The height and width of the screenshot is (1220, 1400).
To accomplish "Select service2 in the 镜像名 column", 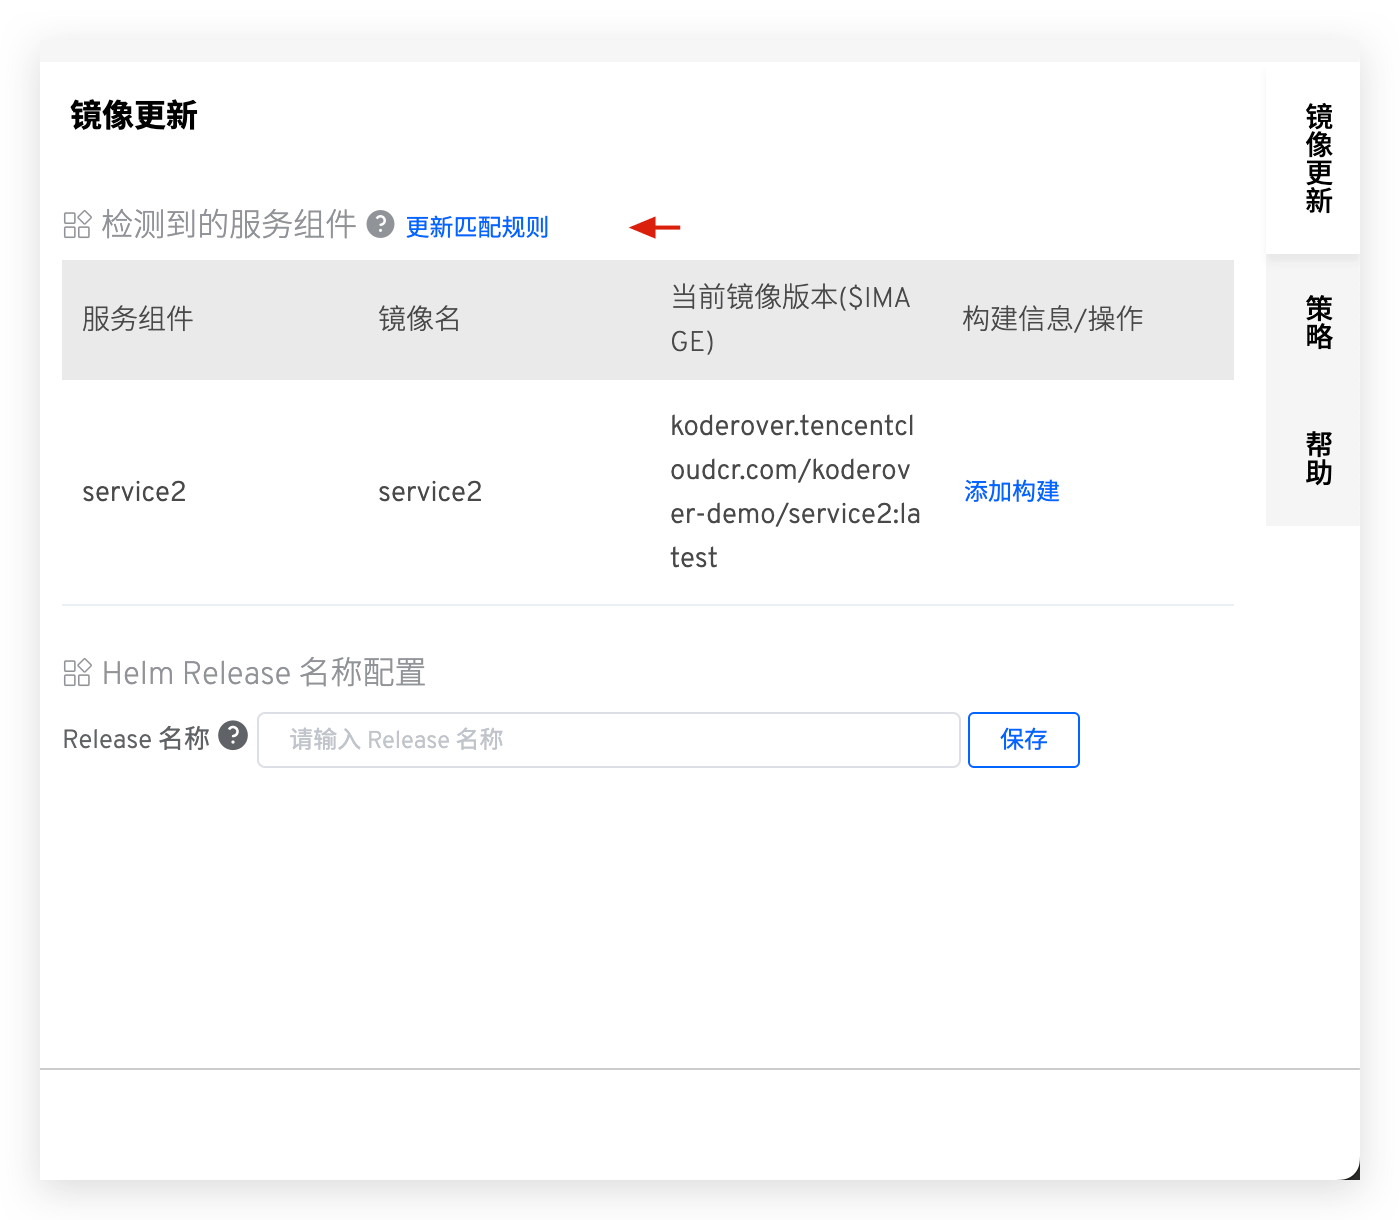I will 430,492.
